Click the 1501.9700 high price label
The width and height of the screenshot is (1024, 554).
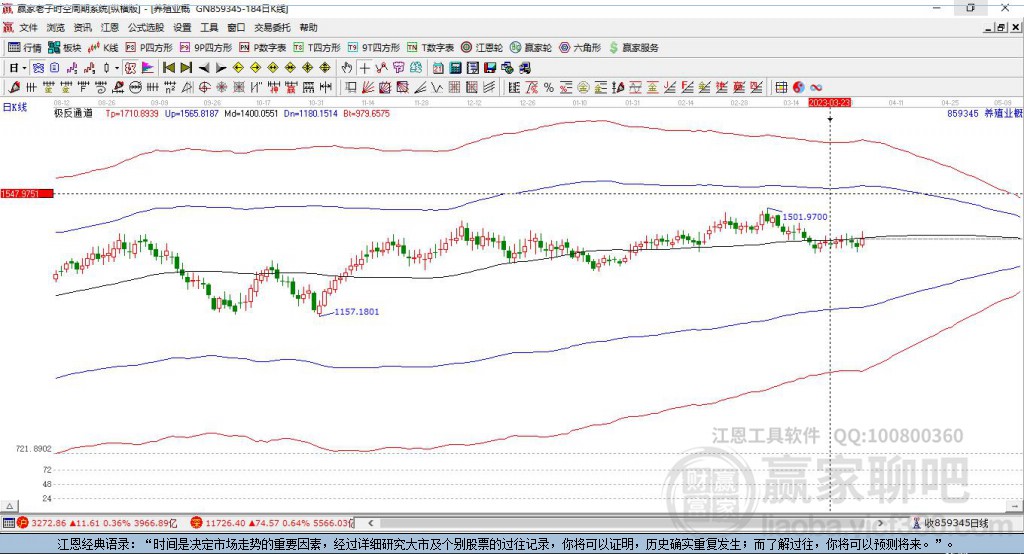(x=805, y=217)
